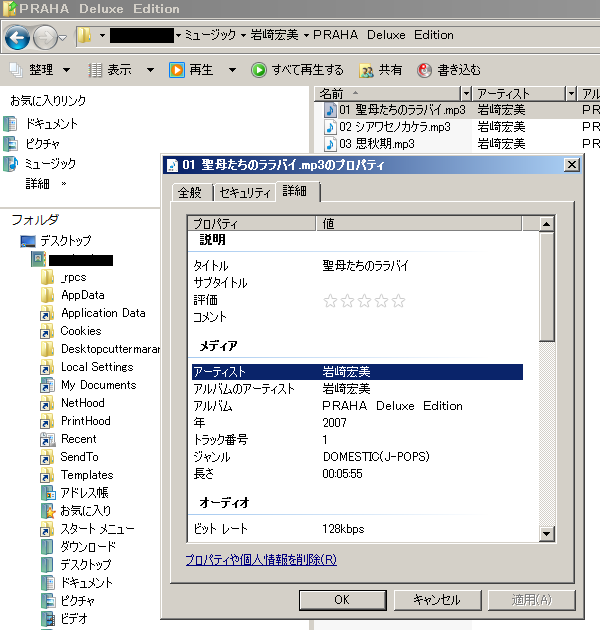Sort by 名前 column header
600x630 pixels.
tap(388, 94)
